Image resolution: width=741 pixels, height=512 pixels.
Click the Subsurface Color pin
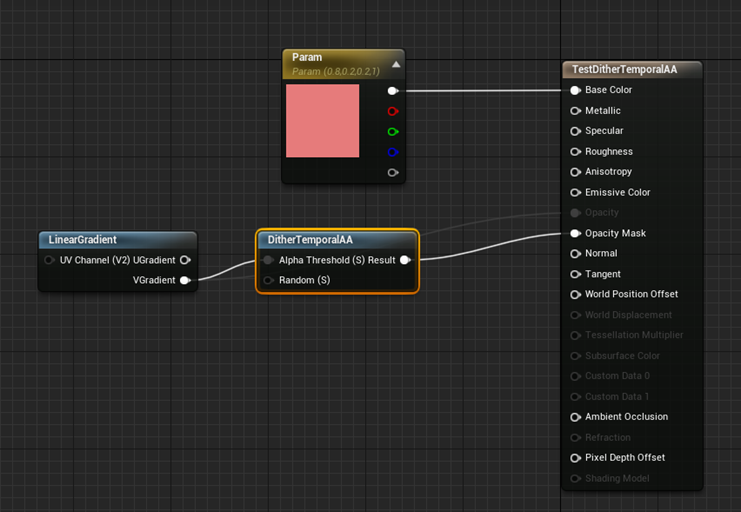click(x=575, y=356)
